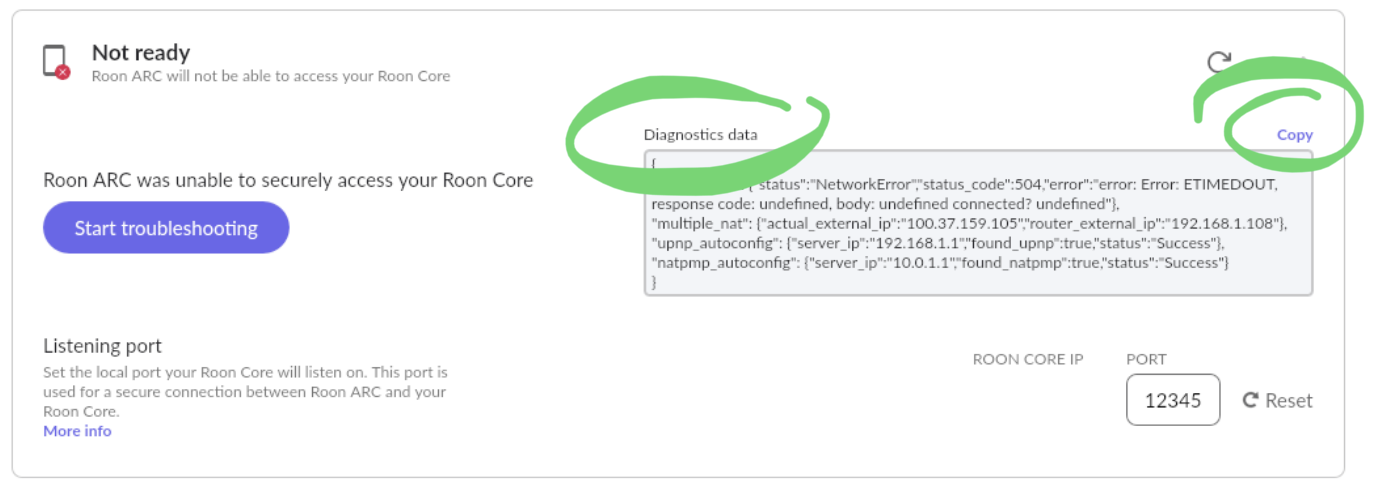Open the More info link
The width and height of the screenshot is (1382, 498).
pos(77,431)
